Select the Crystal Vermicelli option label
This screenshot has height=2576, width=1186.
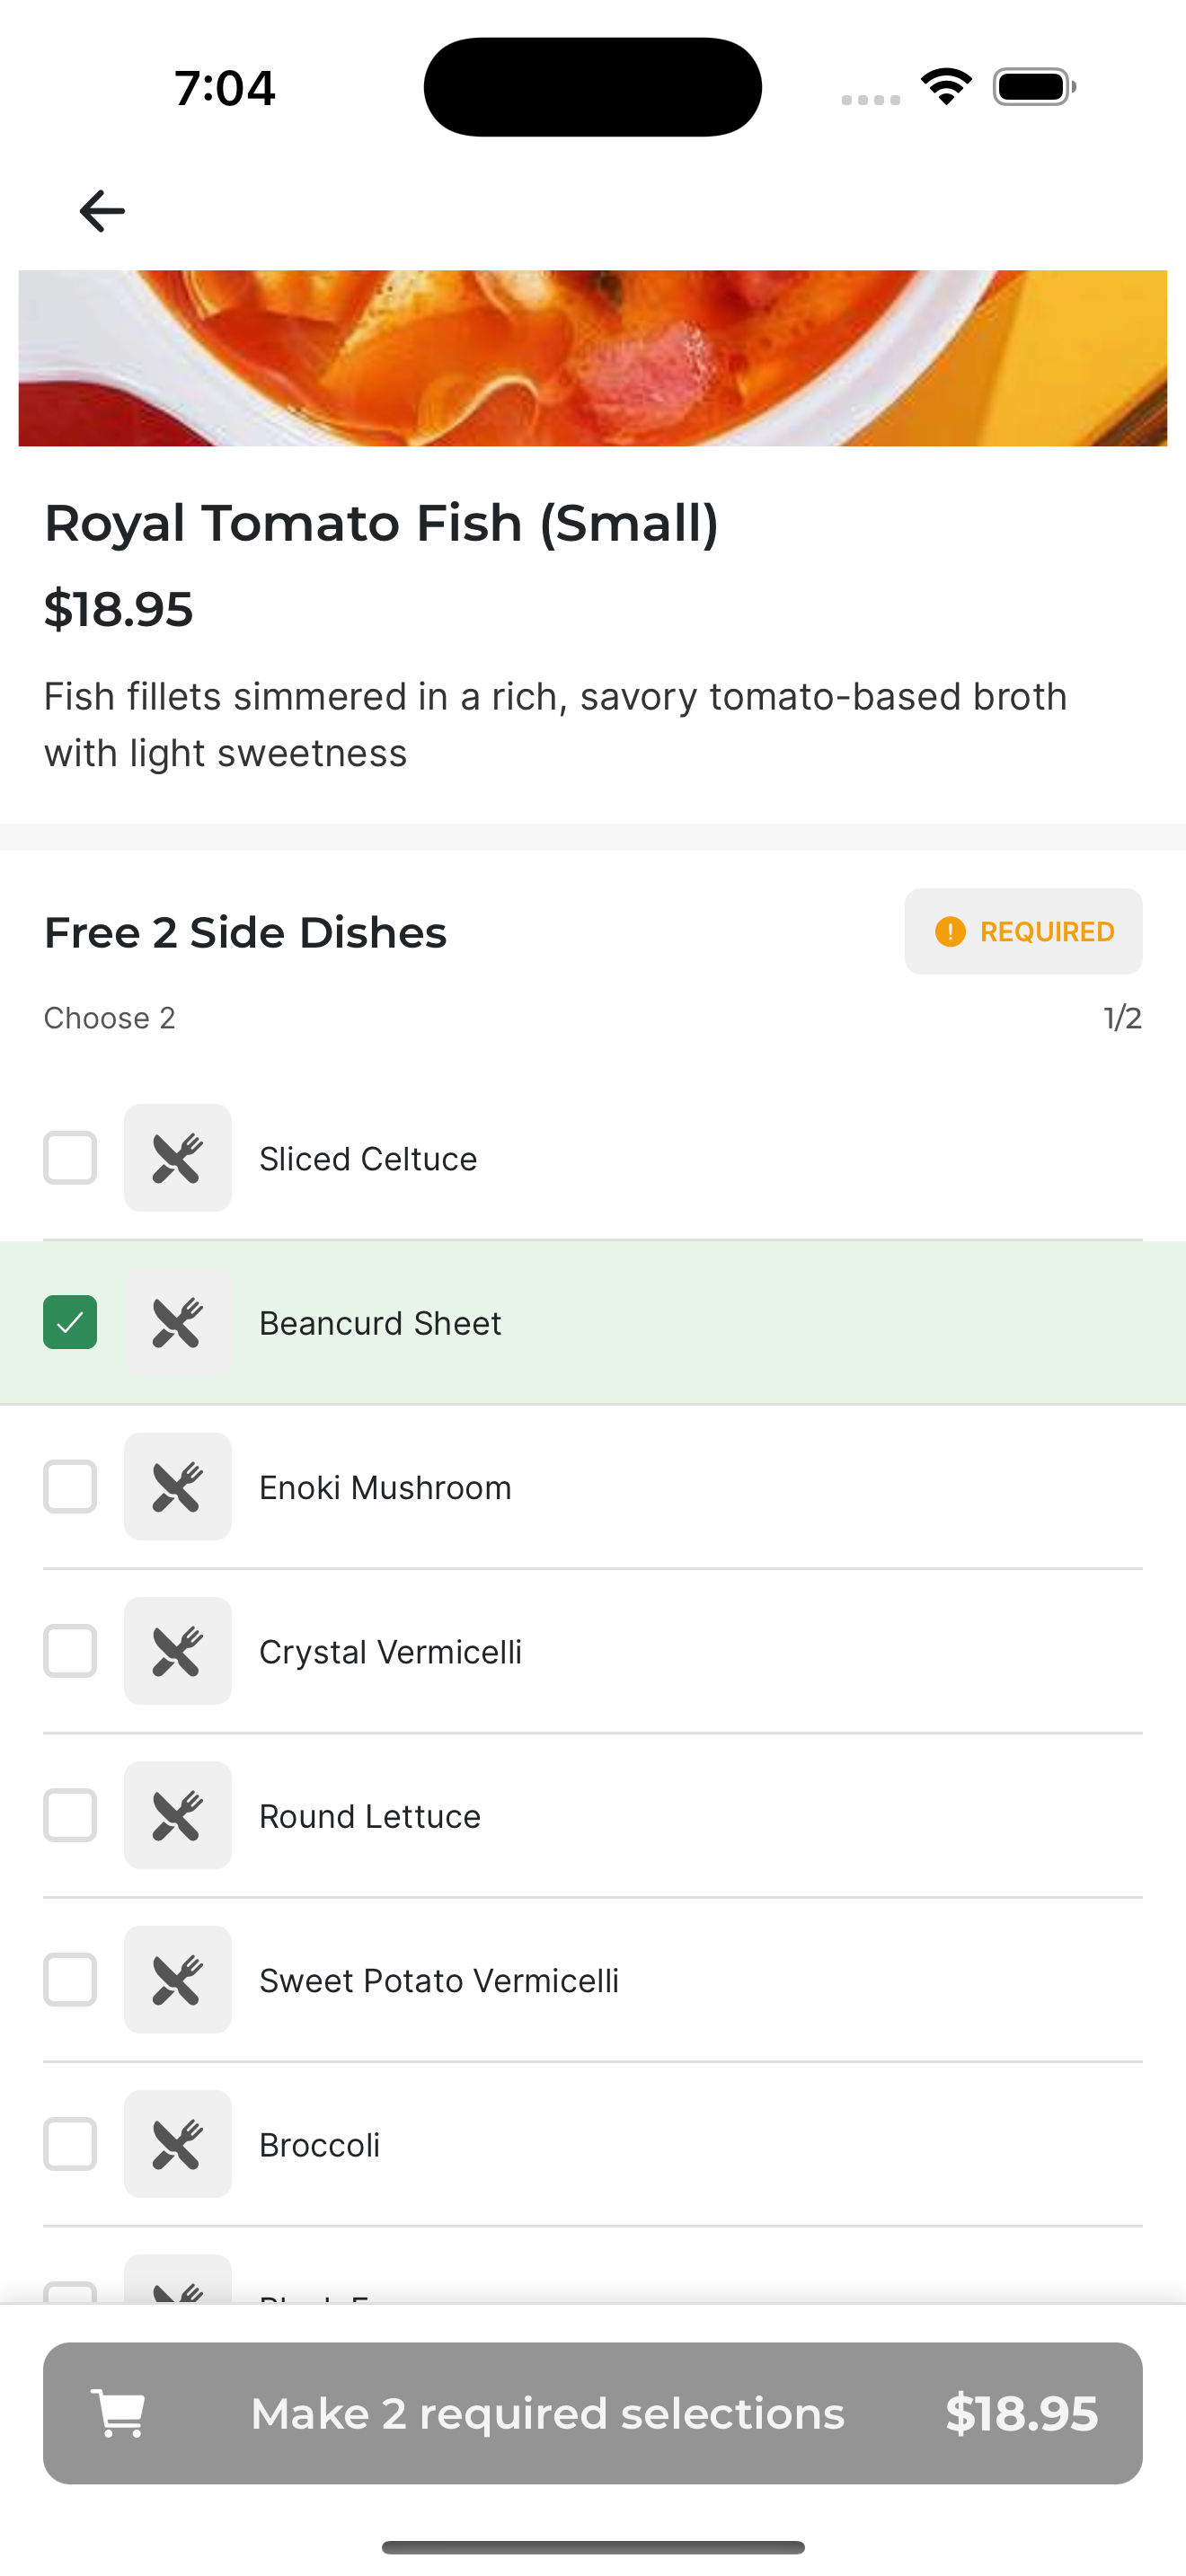390,1652
